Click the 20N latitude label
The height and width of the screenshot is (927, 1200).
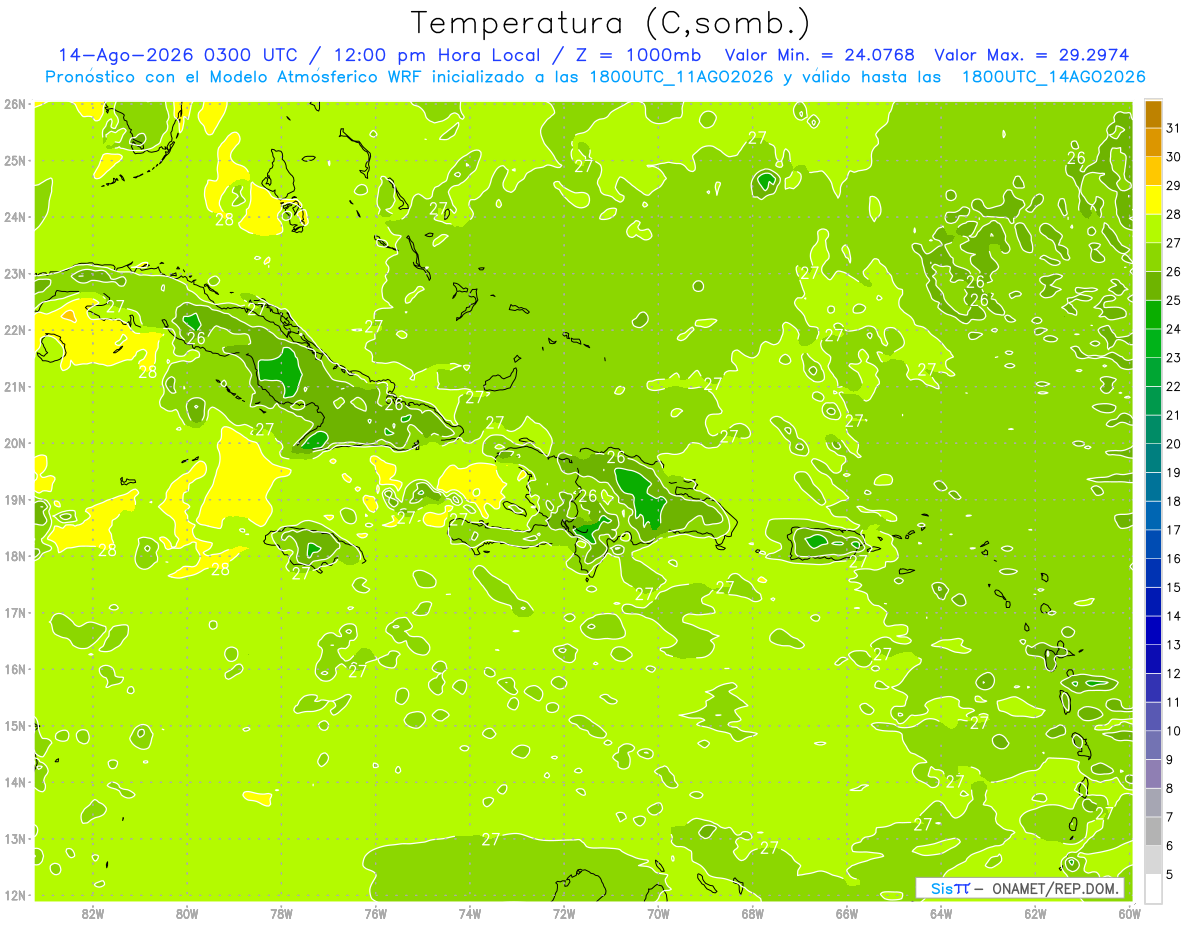pos(14,443)
